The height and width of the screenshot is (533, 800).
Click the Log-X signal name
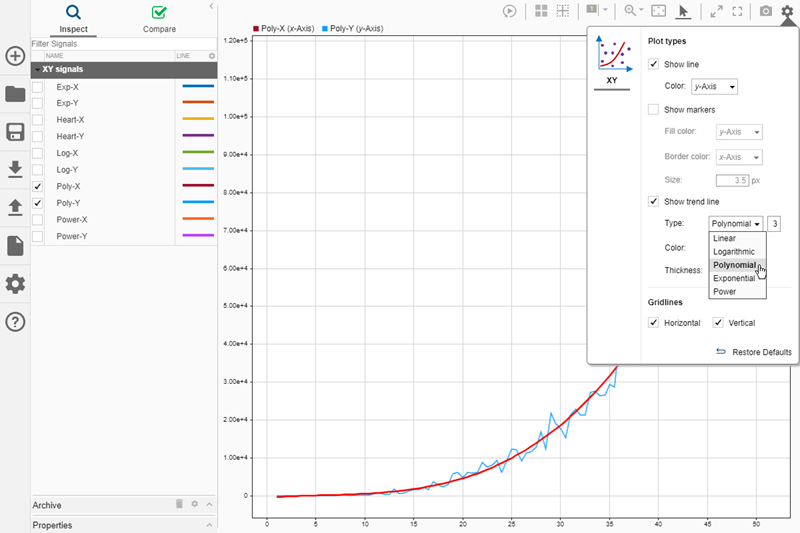(x=67, y=153)
